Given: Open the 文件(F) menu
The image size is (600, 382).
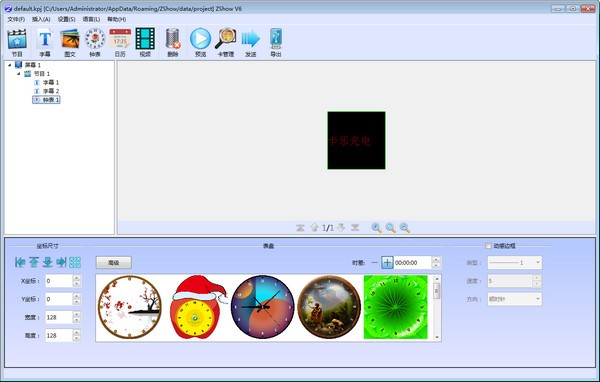Looking at the screenshot, I should coord(16,19).
